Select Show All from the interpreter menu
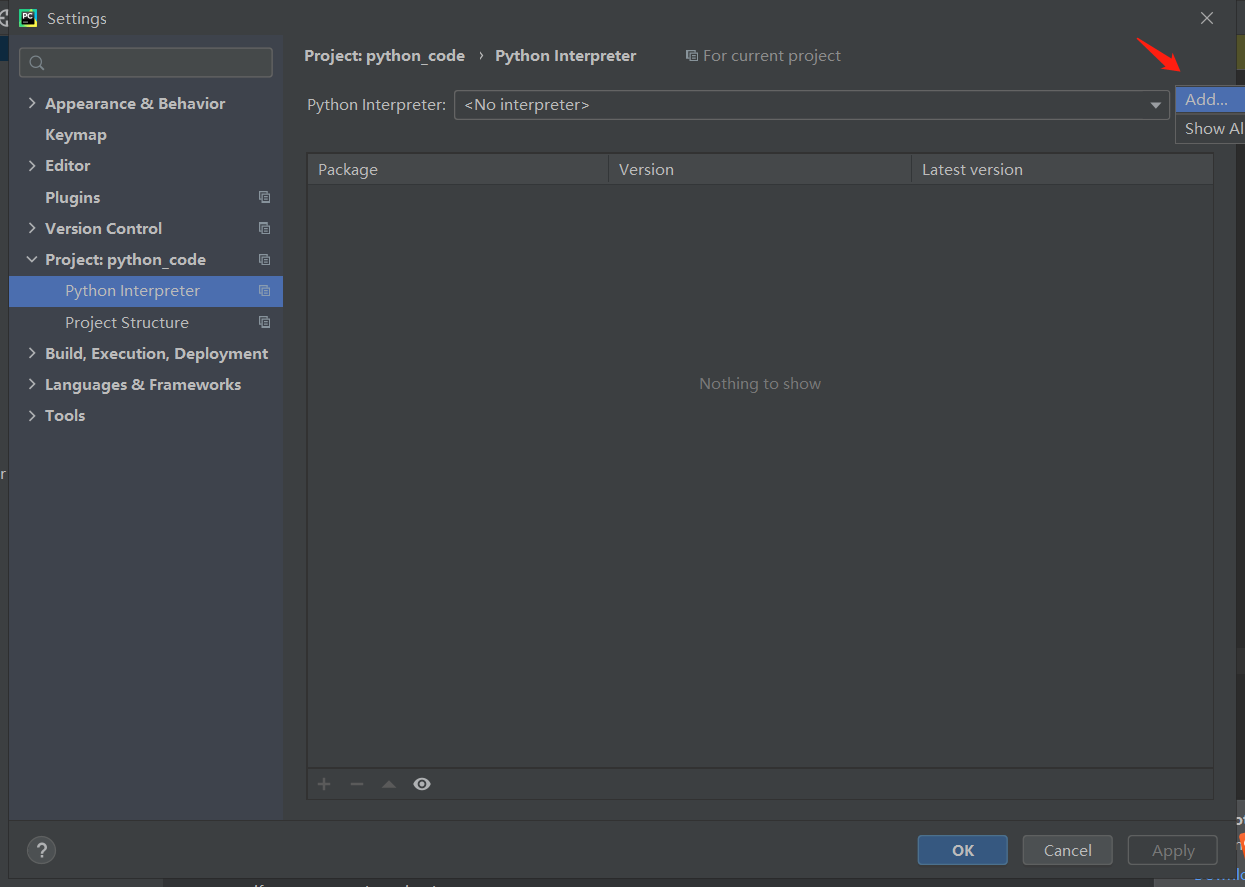 1210,128
